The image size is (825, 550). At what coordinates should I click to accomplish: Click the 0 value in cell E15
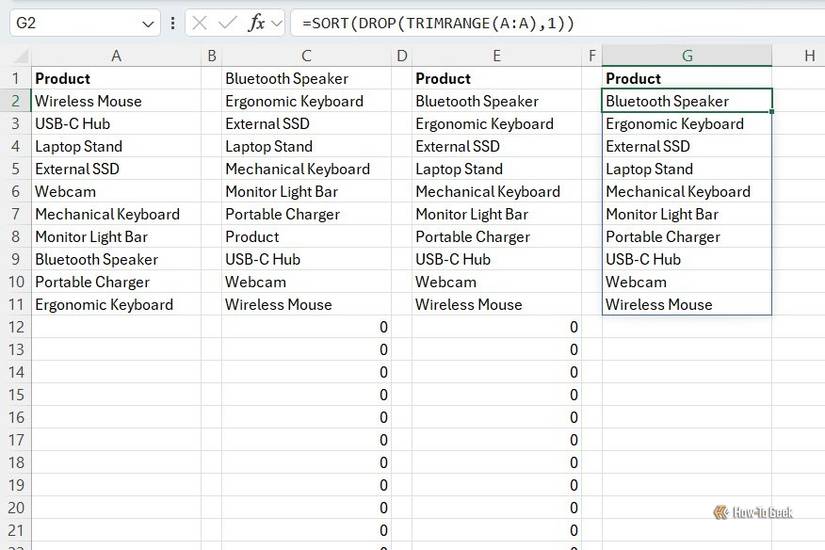click(574, 395)
